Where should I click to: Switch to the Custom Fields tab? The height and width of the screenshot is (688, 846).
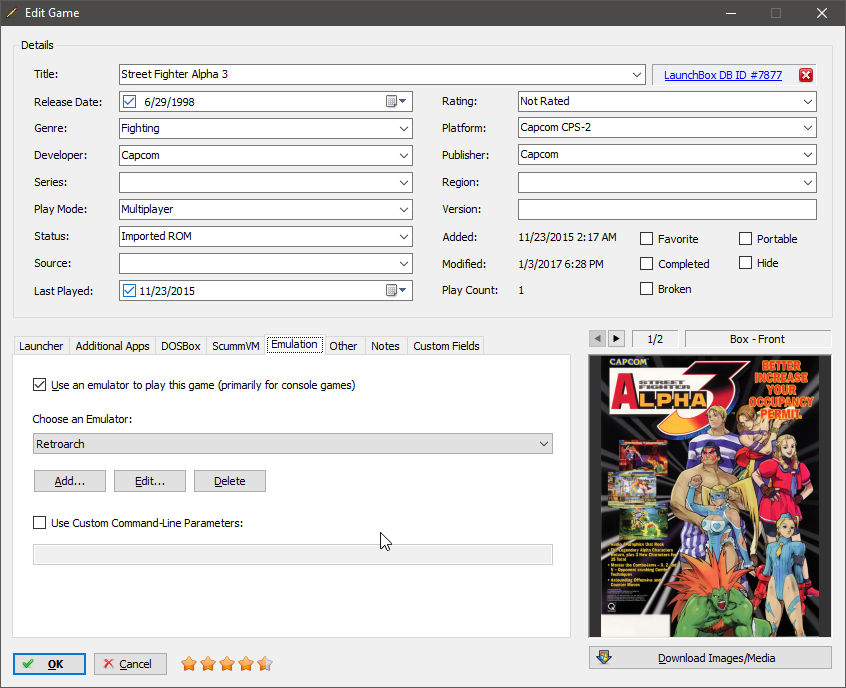pyautogui.click(x=446, y=346)
